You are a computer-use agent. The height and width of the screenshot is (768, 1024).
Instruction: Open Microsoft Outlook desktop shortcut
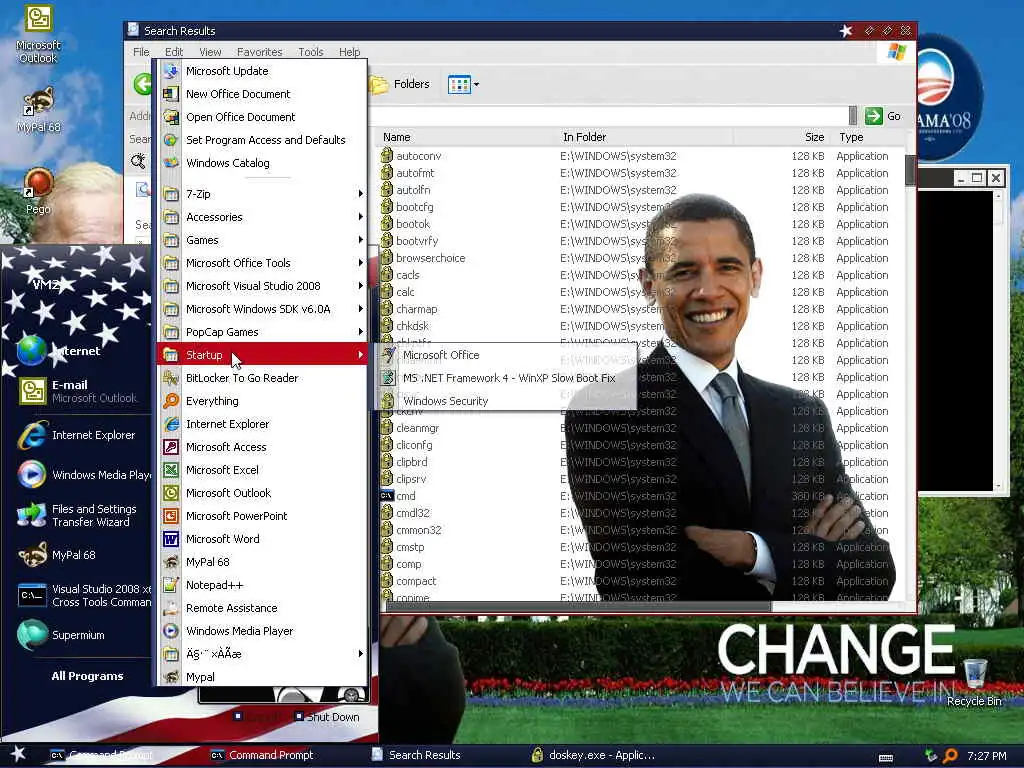coord(38,34)
